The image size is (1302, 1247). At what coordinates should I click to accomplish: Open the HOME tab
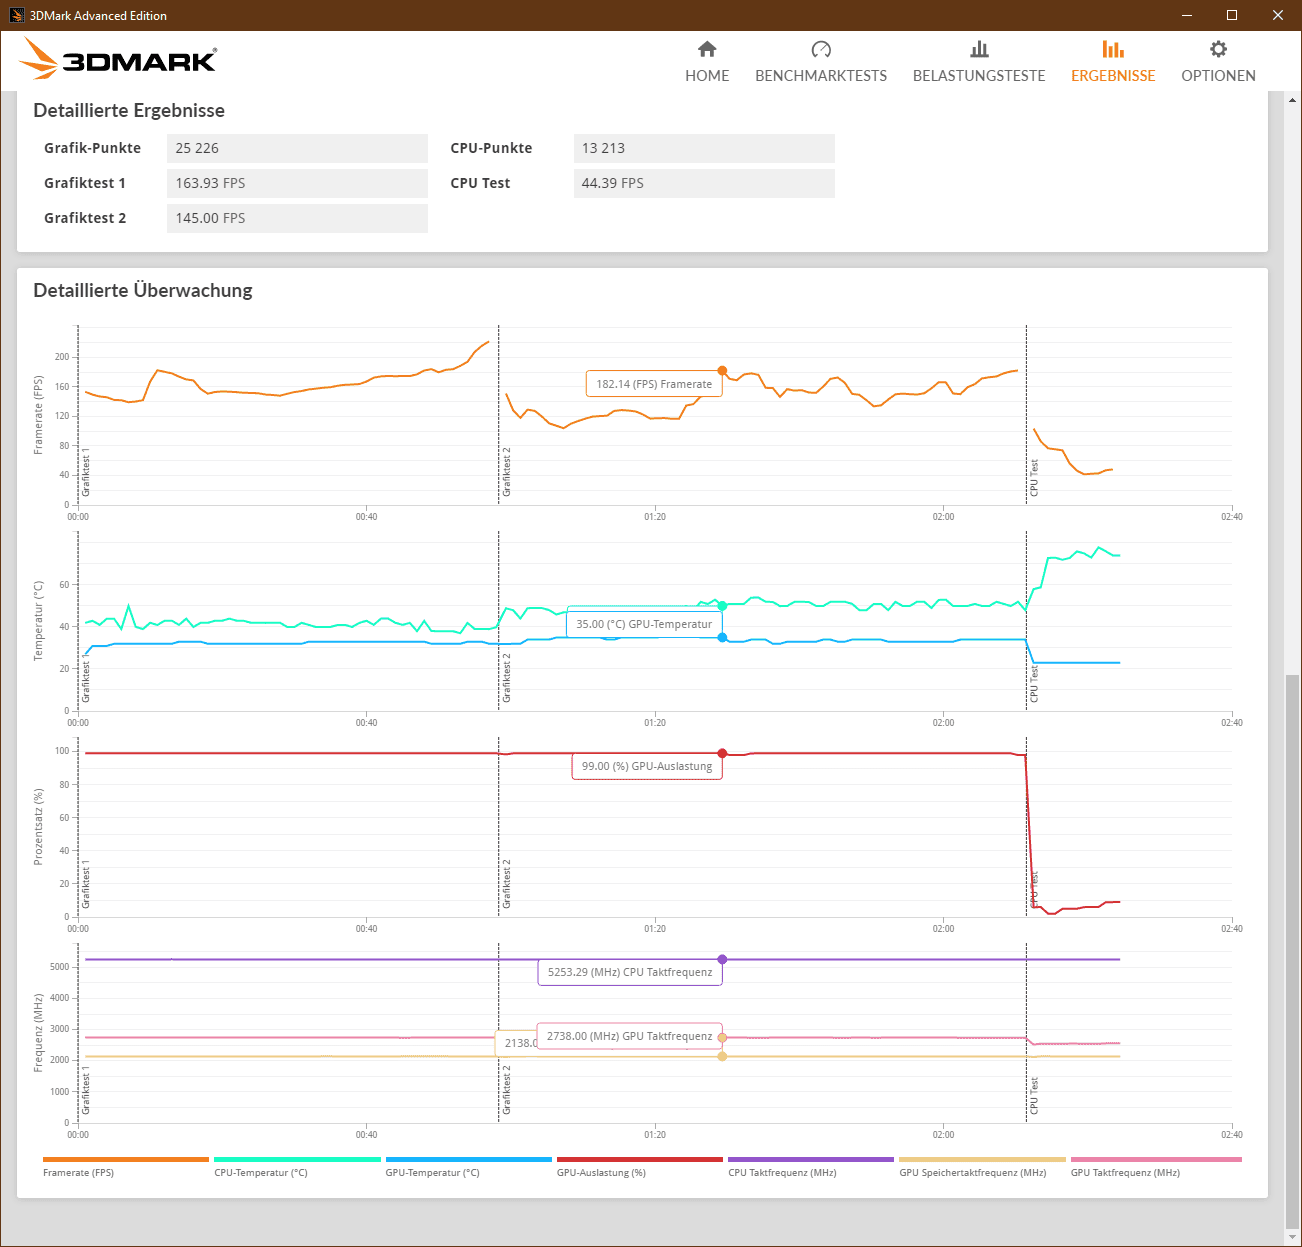707,61
